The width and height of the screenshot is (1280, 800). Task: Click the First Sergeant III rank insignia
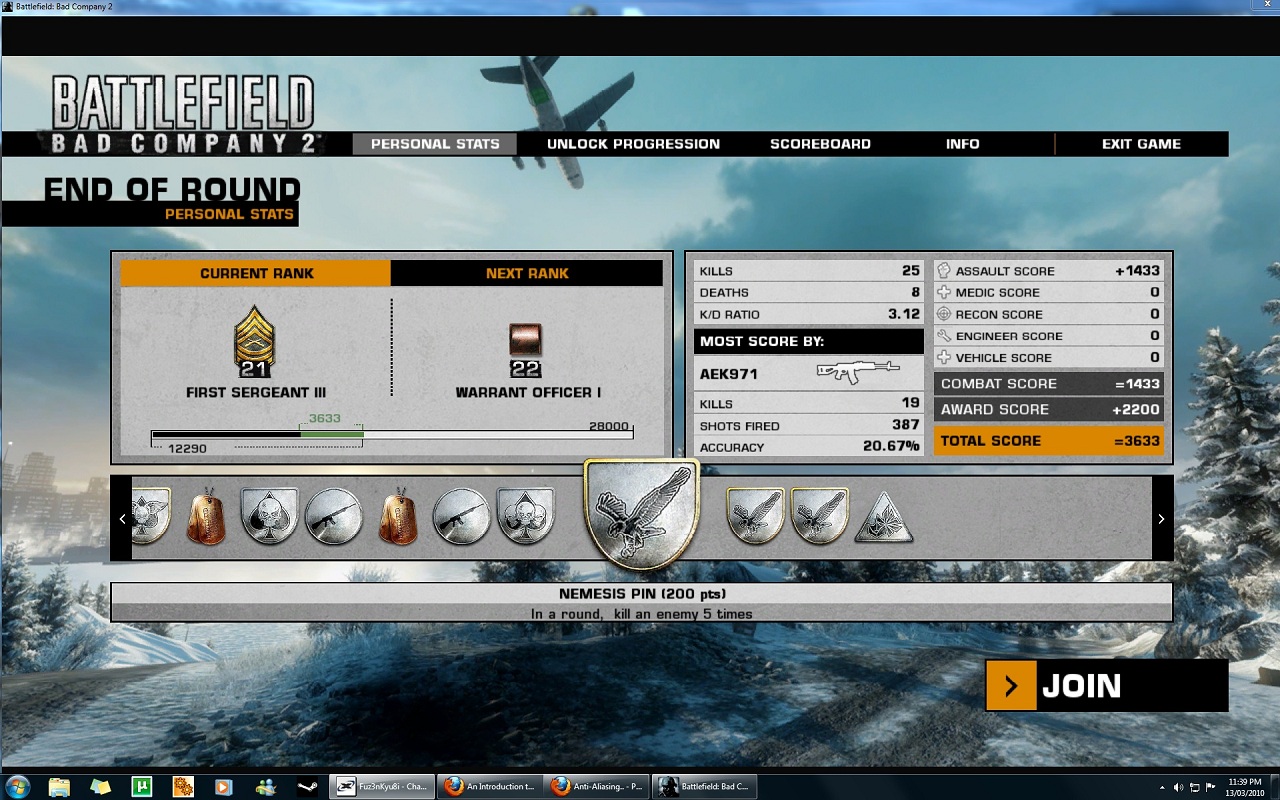pos(255,342)
